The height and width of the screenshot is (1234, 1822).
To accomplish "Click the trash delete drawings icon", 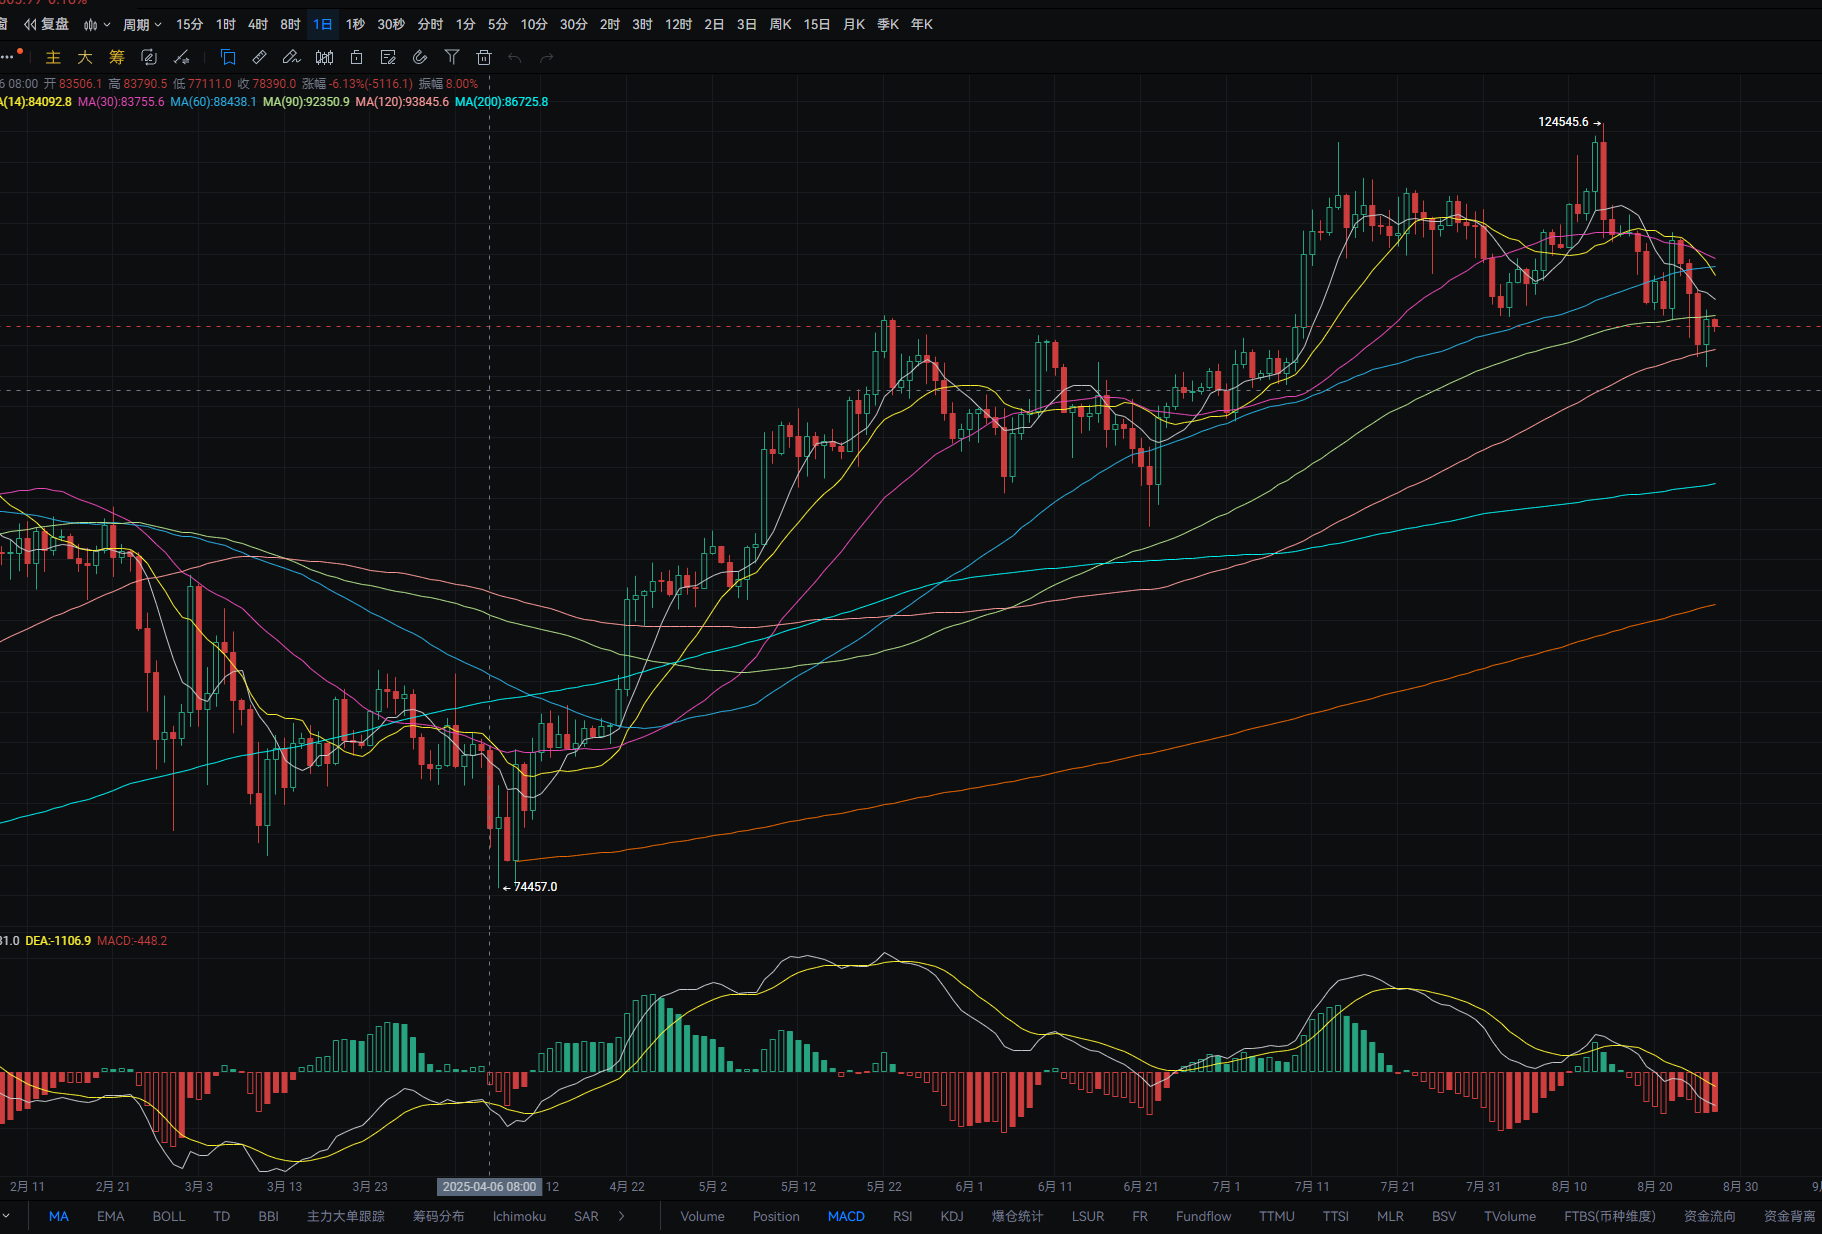I will click(x=484, y=57).
